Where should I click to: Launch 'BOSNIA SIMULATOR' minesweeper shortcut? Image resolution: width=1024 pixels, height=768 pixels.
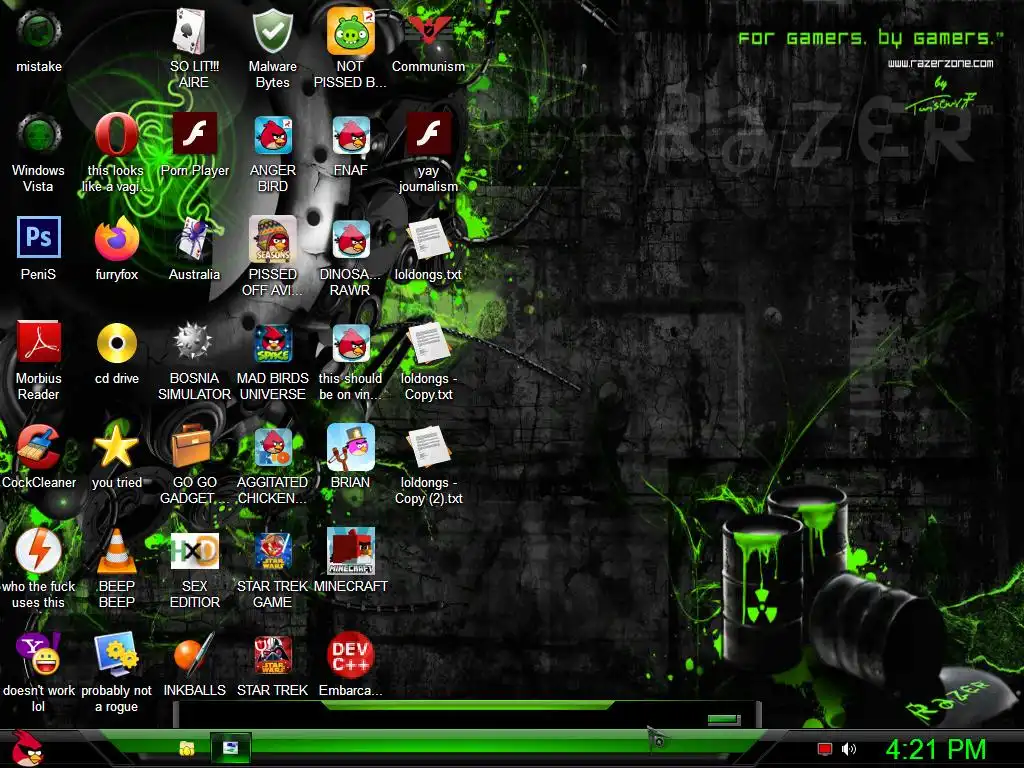pos(194,360)
